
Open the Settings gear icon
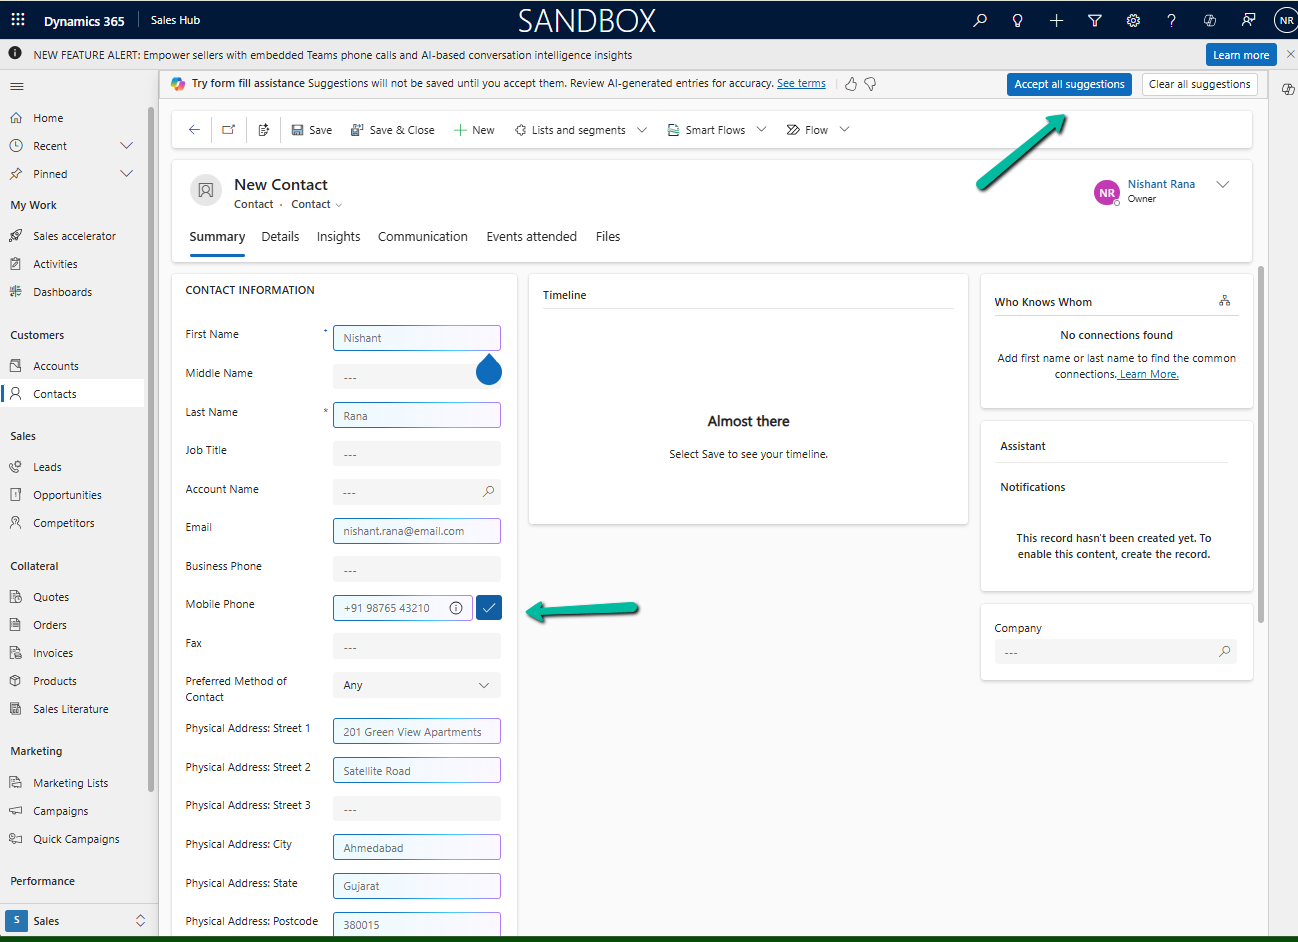pyautogui.click(x=1133, y=20)
